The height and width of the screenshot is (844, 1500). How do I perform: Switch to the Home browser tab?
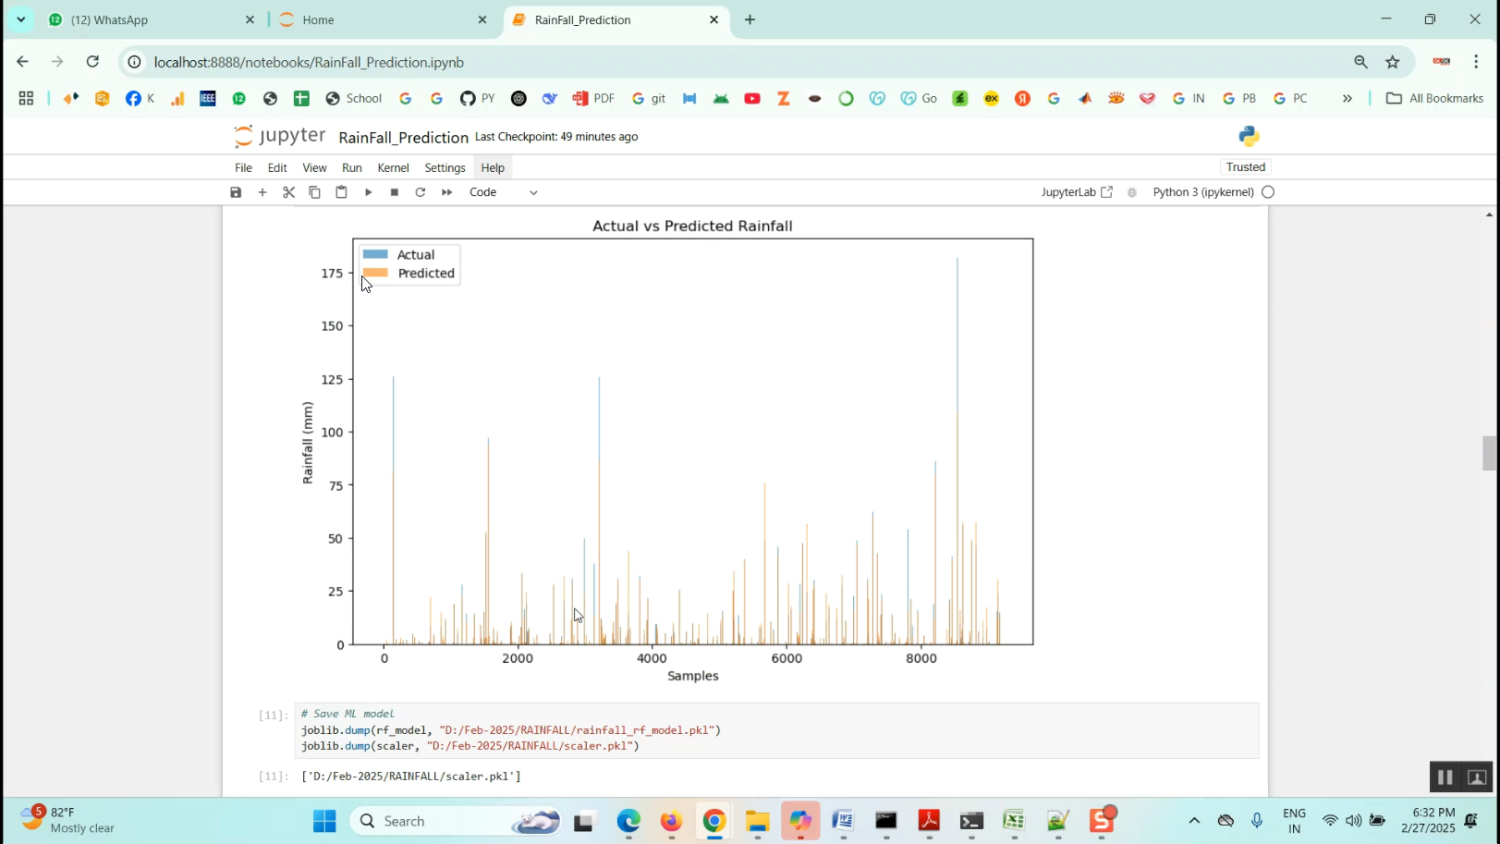click(x=380, y=20)
